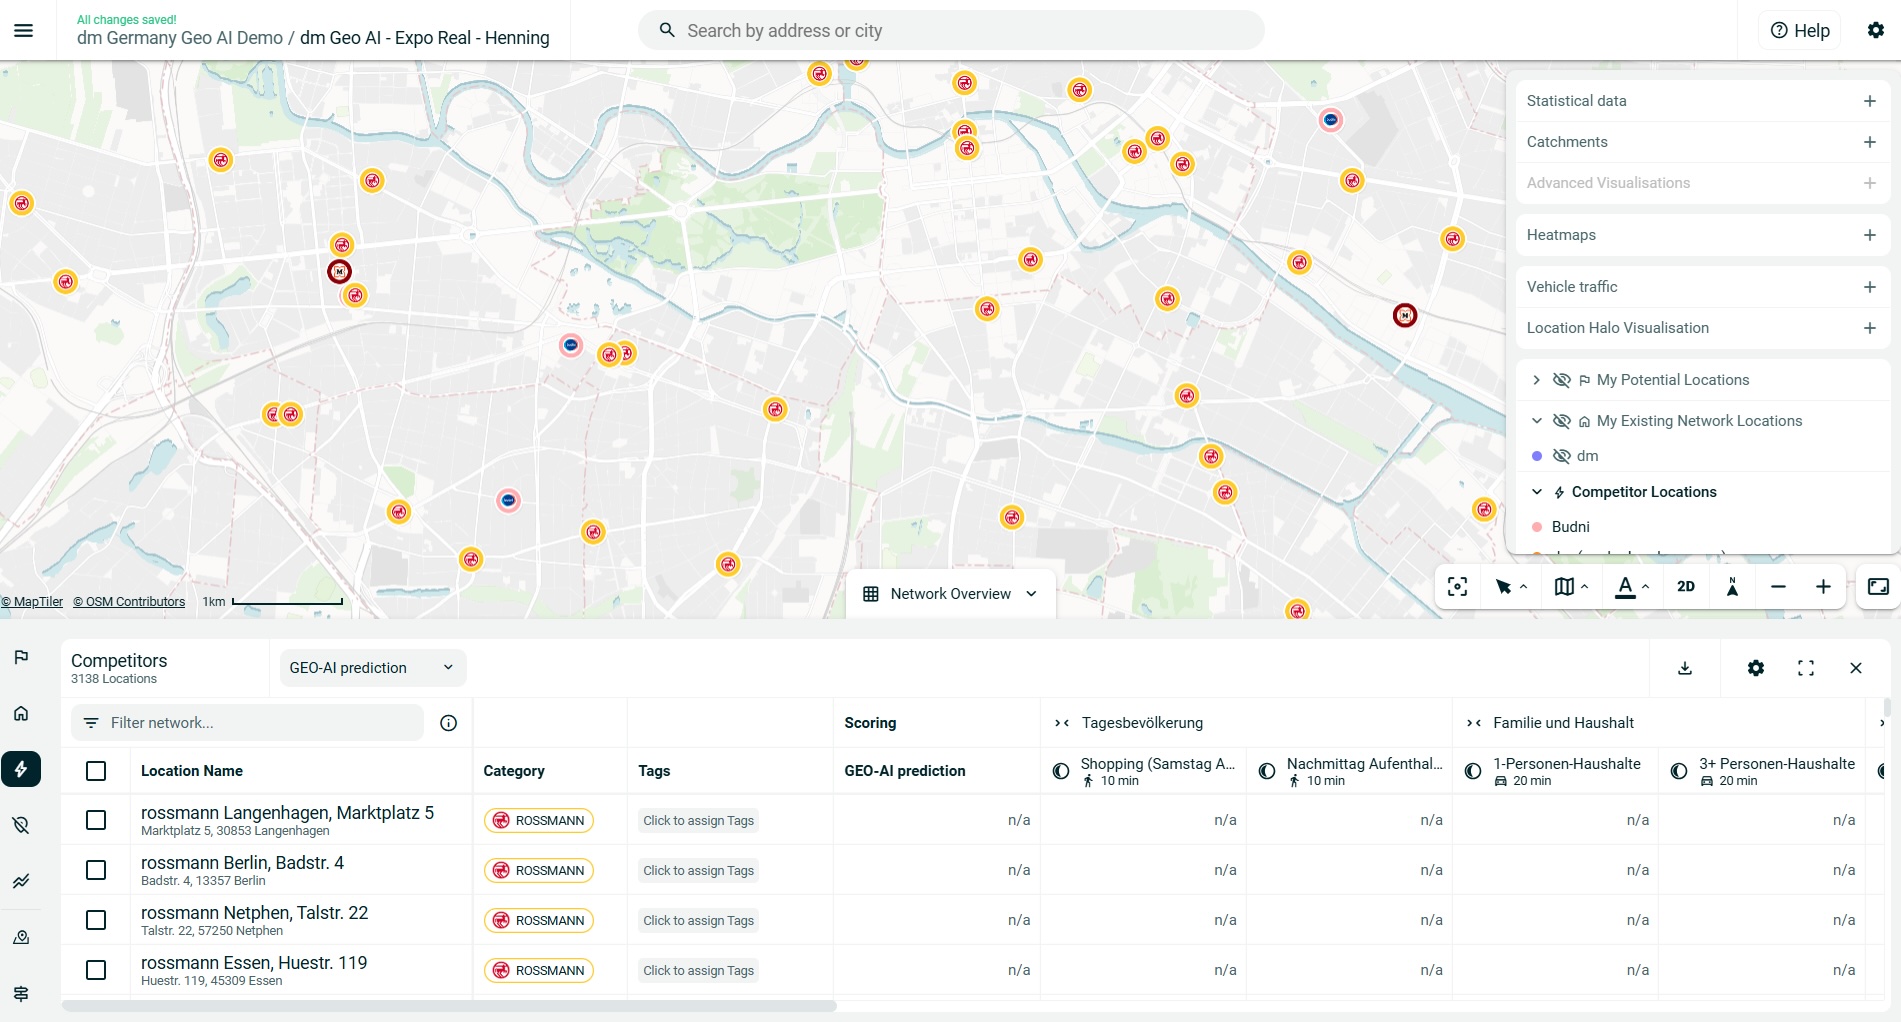The height and width of the screenshot is (1022, 1901).
Task: Check rossmann Netphen row checkbox
Action: click(x=96, y=920)
